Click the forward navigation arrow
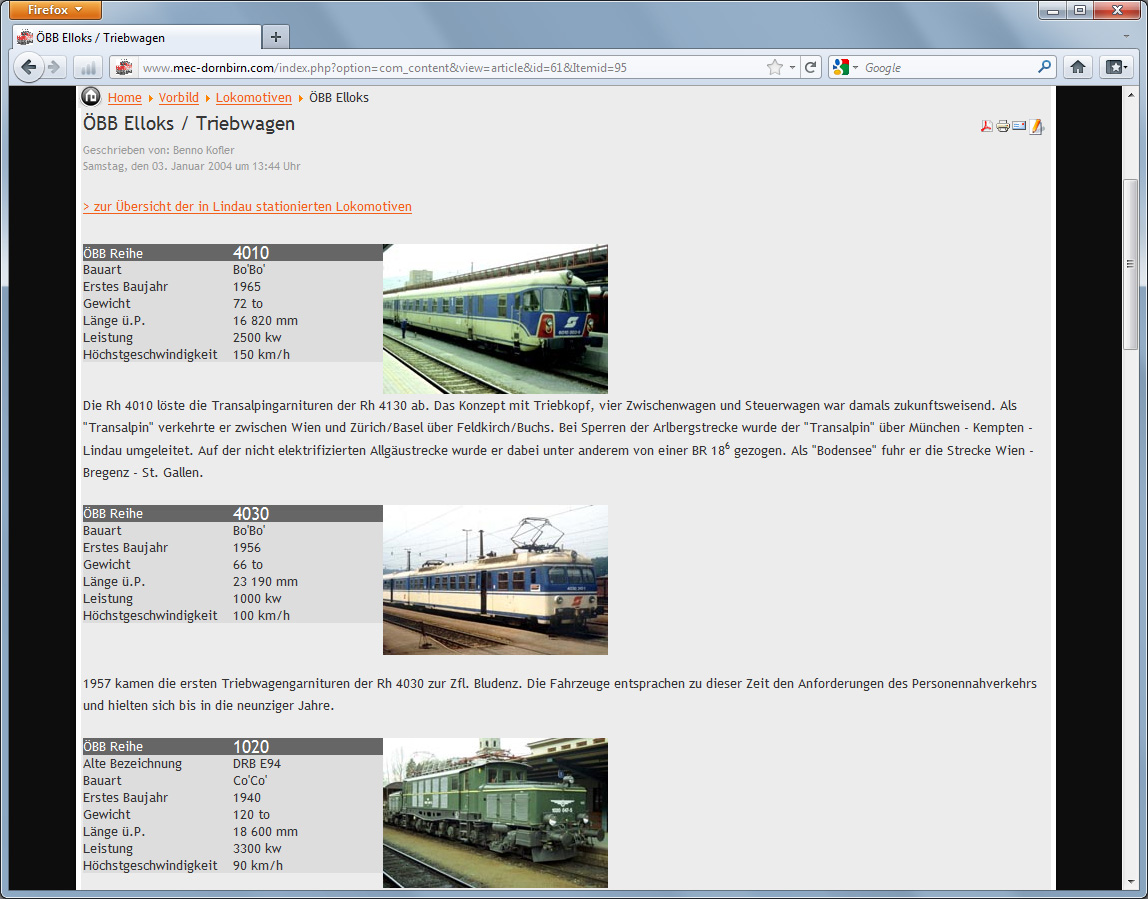 click(x=53, y=67)
